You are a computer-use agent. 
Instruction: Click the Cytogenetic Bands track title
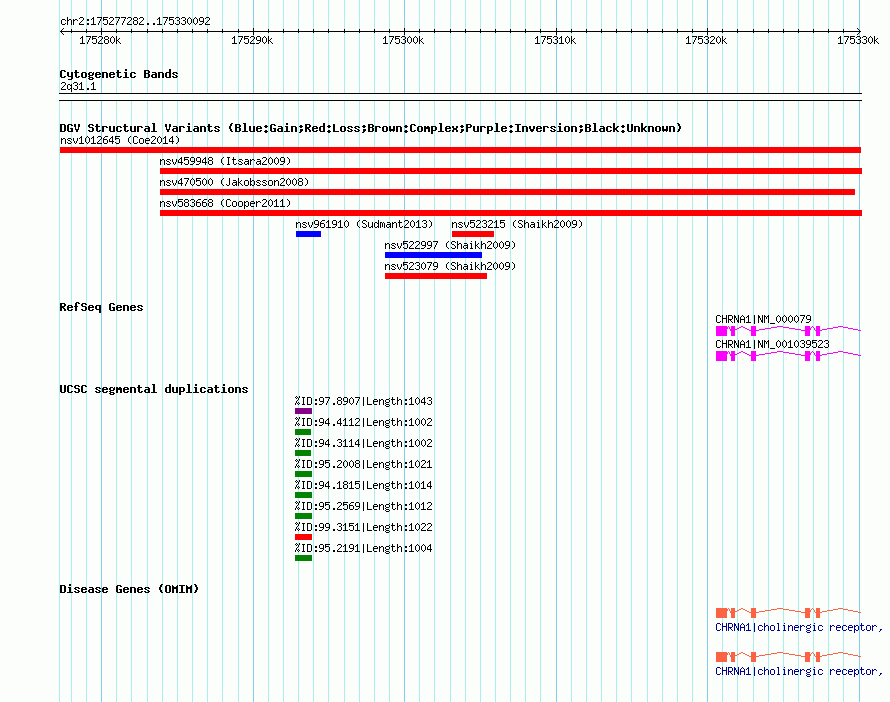(x=118, y=74)
